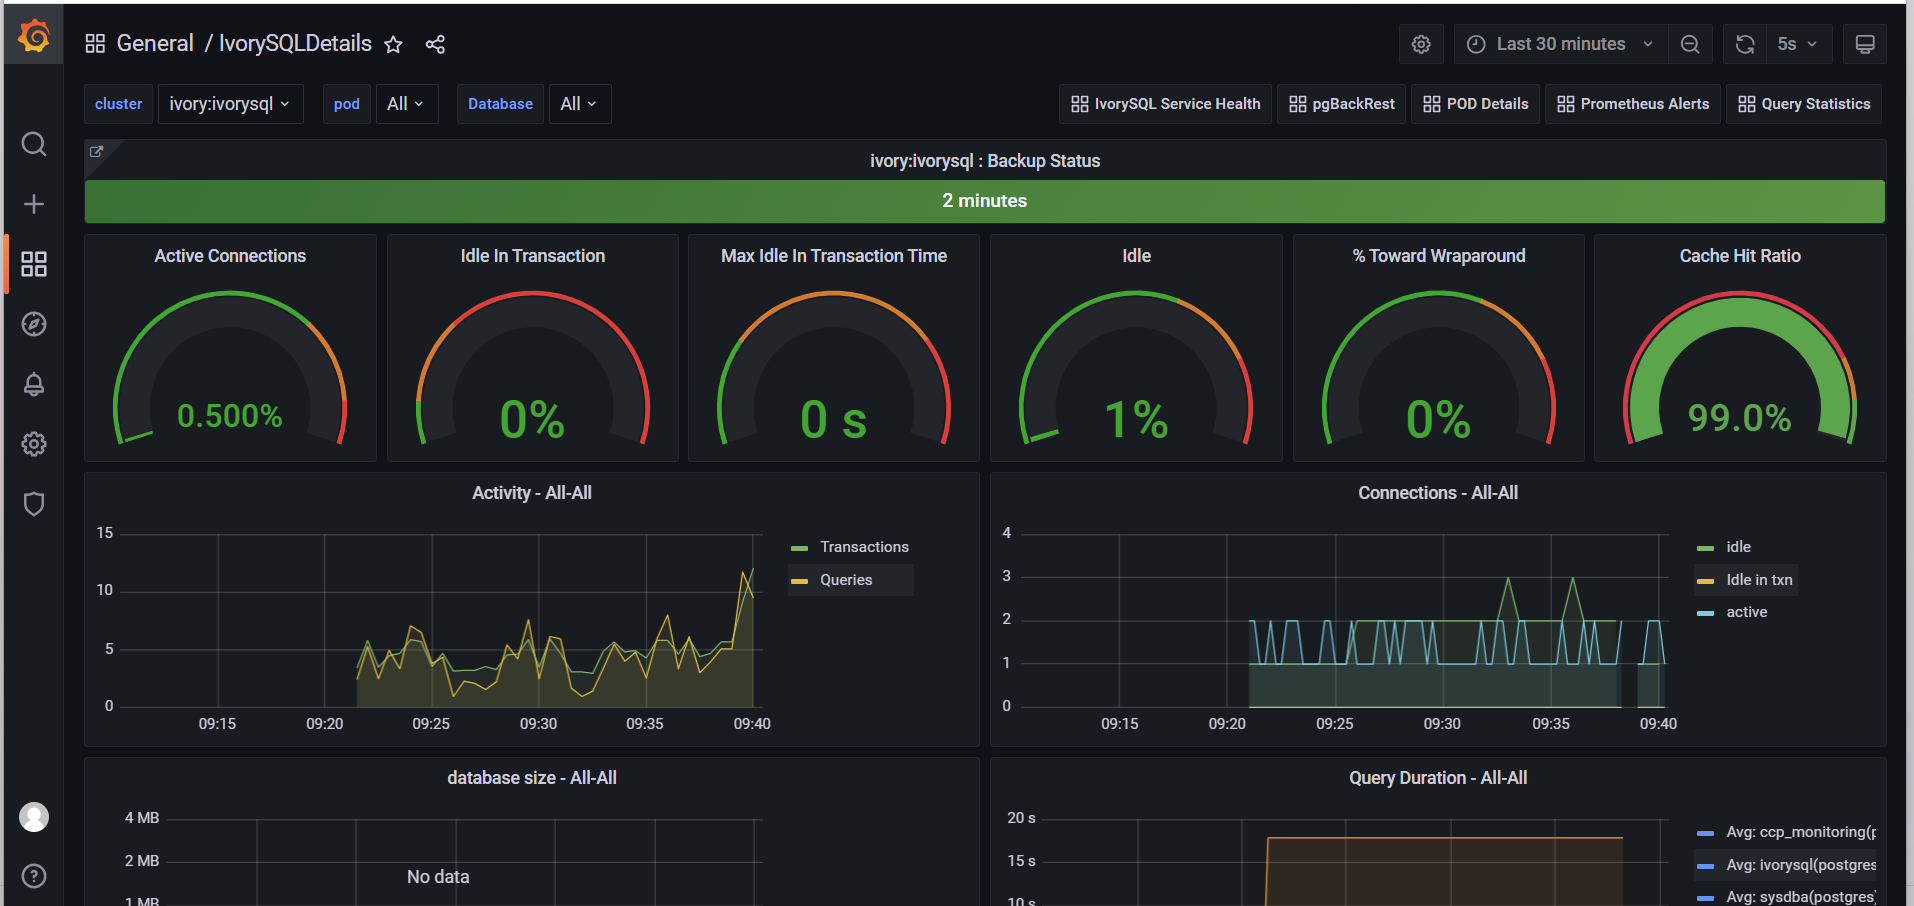
Task: Open the Alerting bell icon
Action: (x=34, y=384)
